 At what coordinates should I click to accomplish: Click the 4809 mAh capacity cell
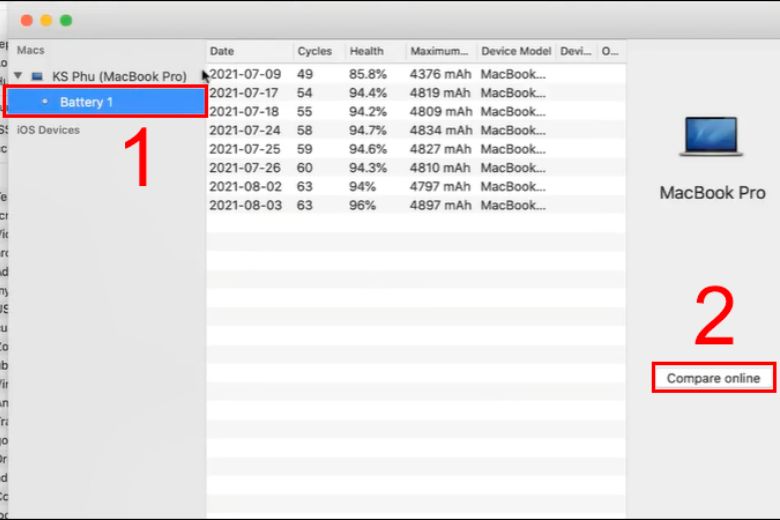(440, 111)
